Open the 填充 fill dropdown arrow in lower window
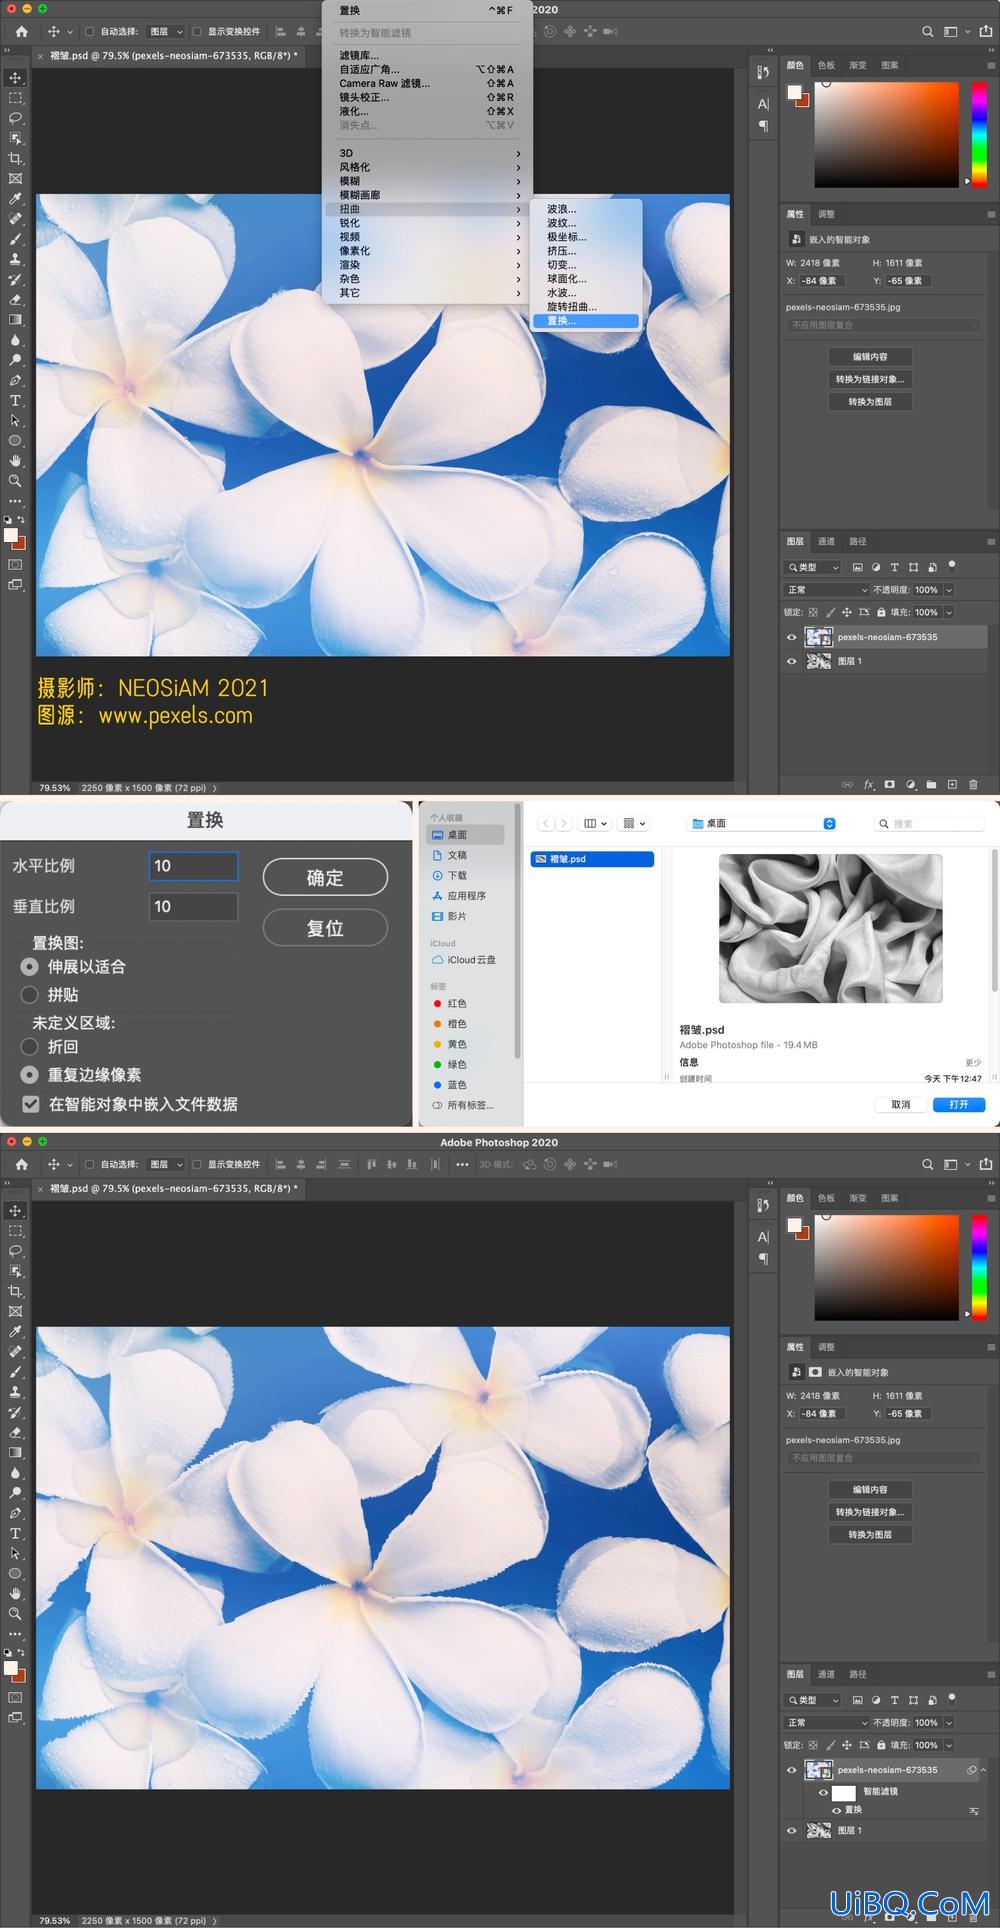This screenshot has height=1928, width=1000. click(949, 1745)
